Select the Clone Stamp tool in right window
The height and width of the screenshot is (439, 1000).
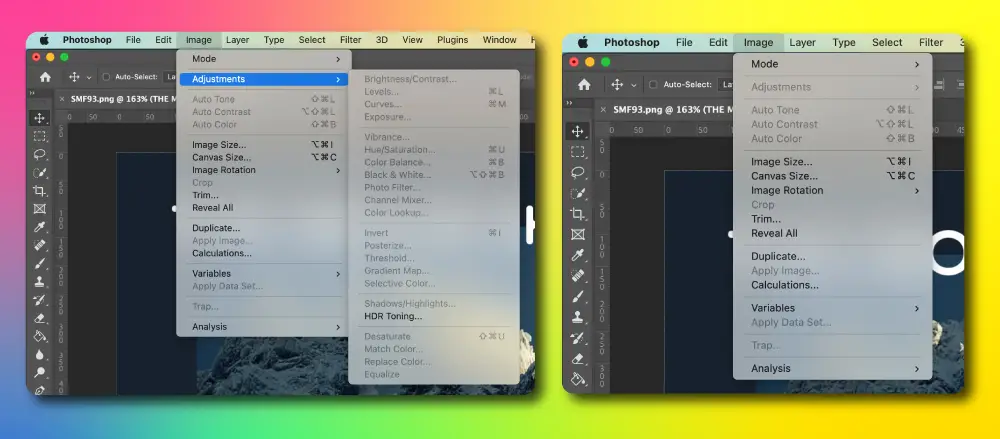pyautogui.click(x=578, y=317)
